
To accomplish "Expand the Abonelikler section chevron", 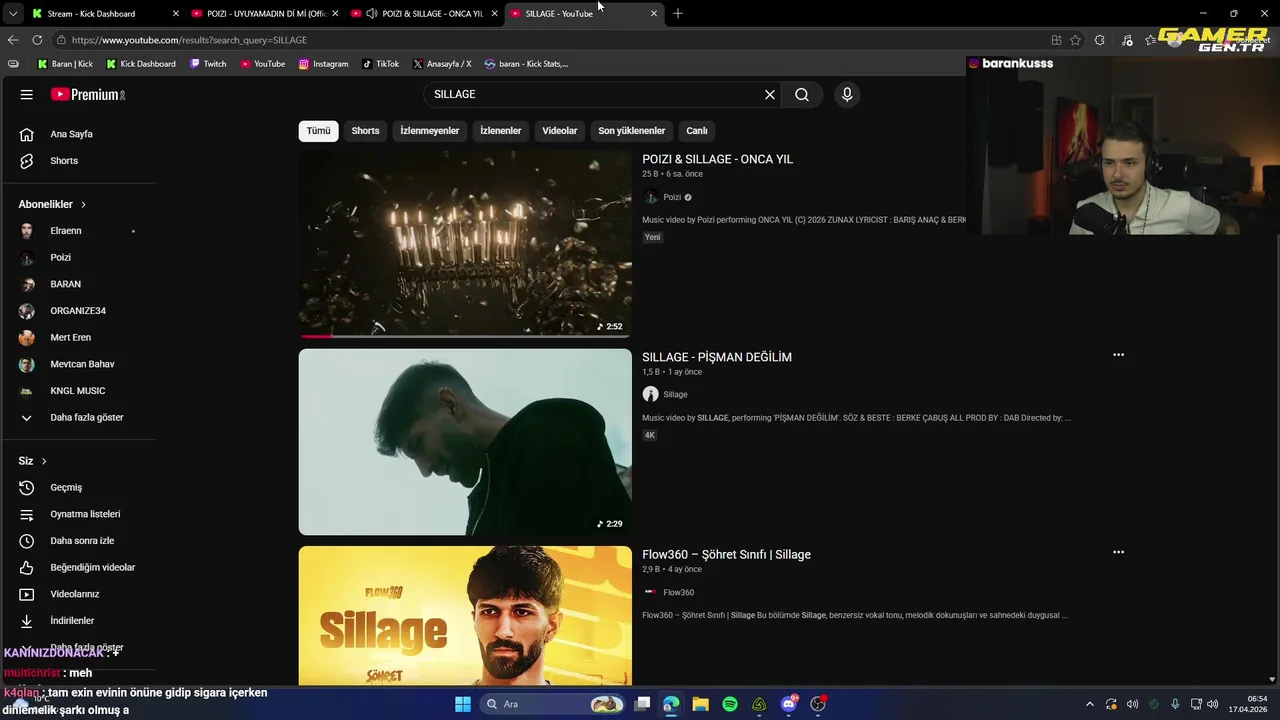I will tap(83, 204).
